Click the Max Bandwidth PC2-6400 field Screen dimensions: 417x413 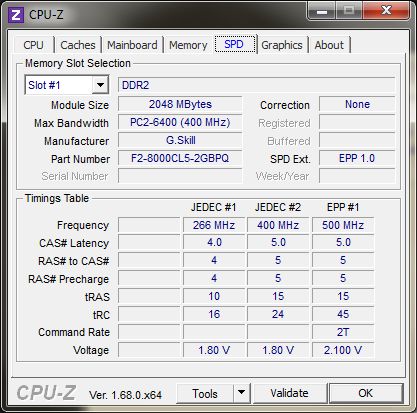coord(180,122)
